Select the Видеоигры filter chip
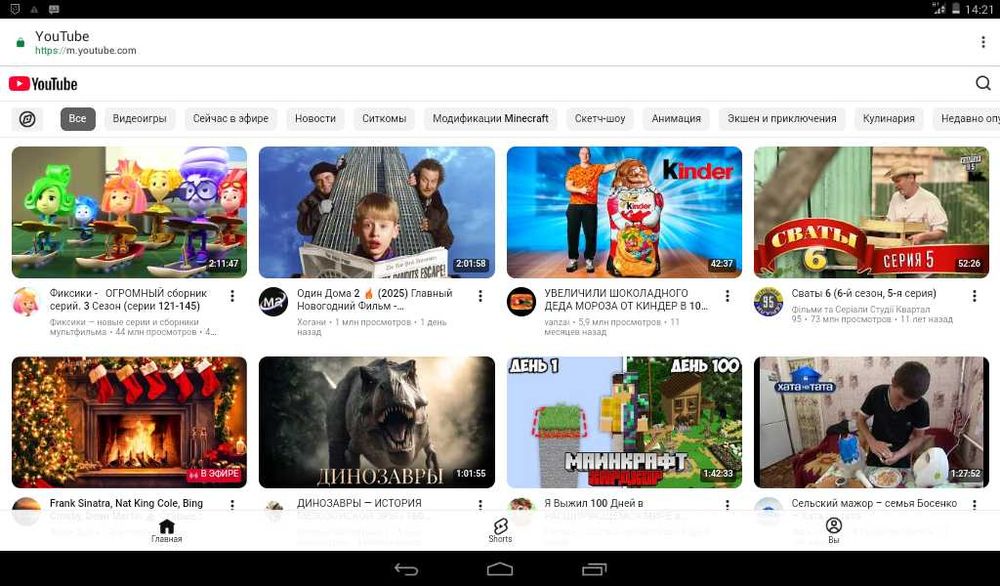This screenshot has height=586, width=1000. 140,119
